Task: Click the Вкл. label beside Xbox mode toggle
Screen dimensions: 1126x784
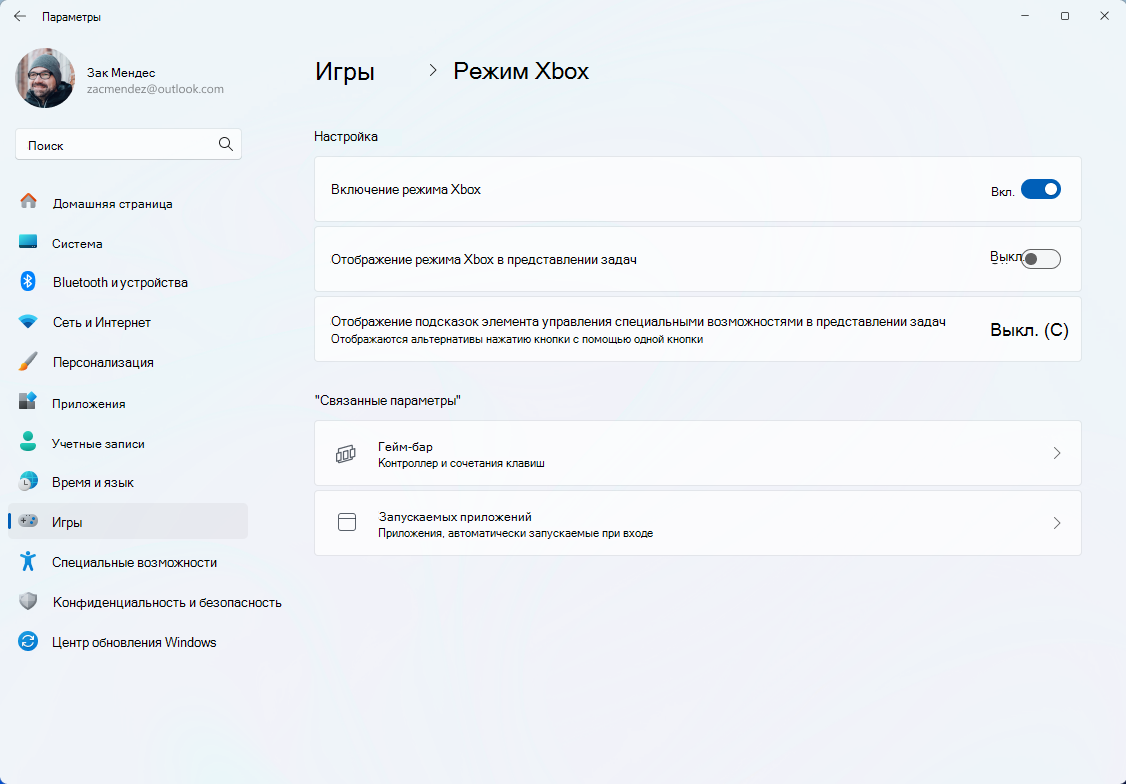Action: (1002, 192)
